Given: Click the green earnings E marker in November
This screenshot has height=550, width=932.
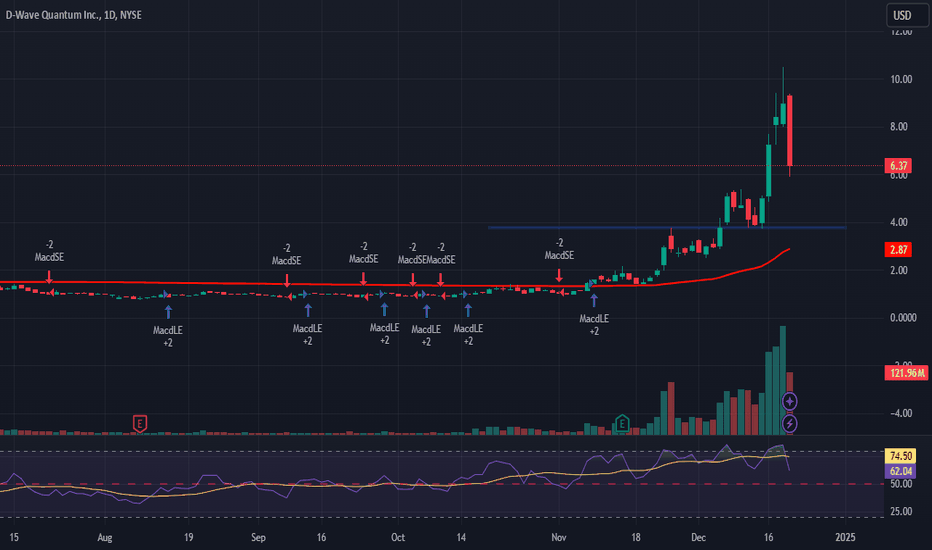Looking at the screenshot, I should pos(622,423).
